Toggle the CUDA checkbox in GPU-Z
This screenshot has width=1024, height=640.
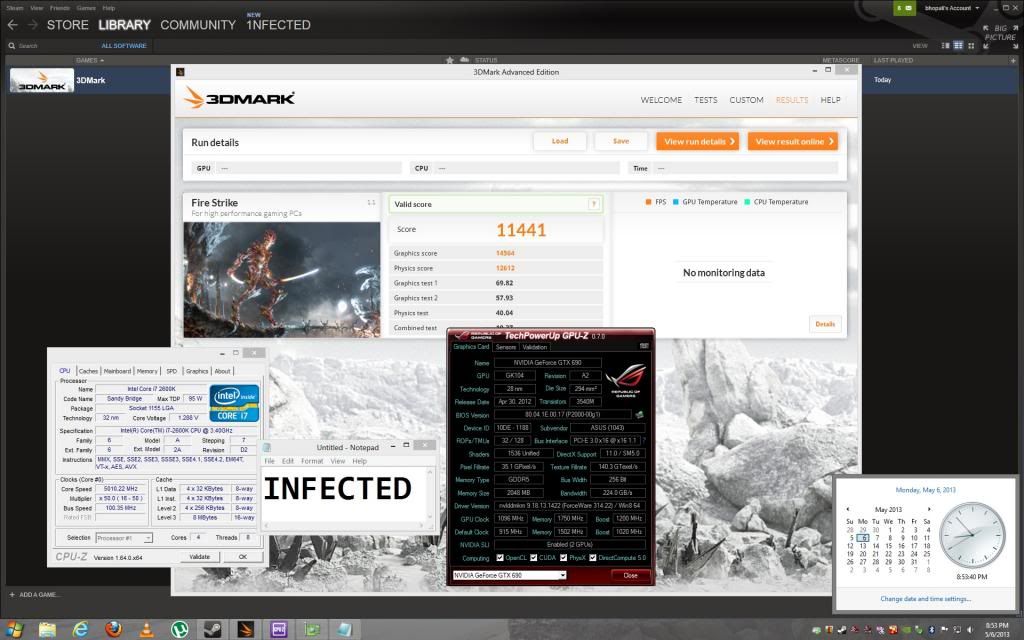coord(534,558)
